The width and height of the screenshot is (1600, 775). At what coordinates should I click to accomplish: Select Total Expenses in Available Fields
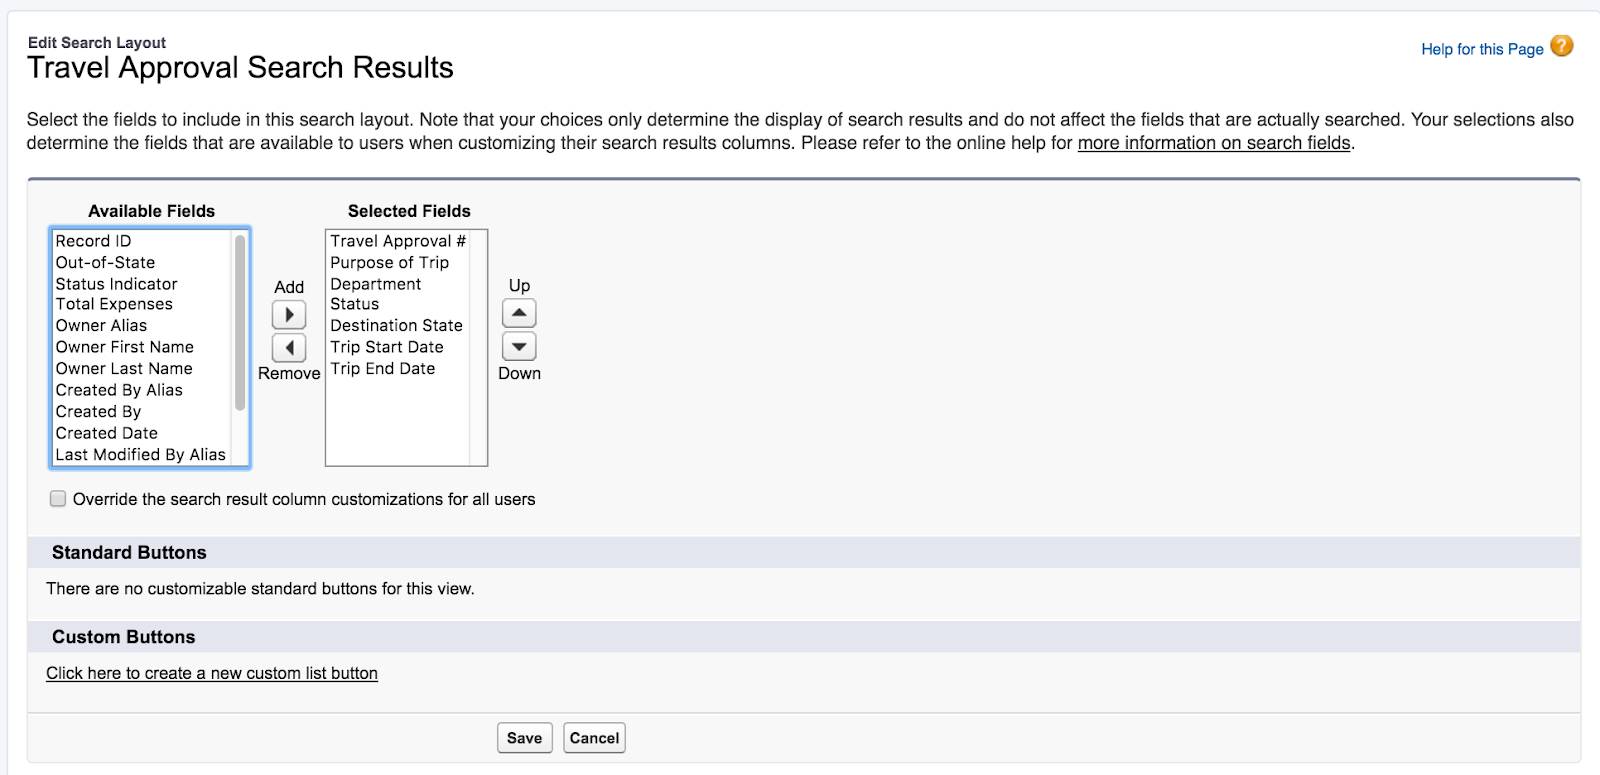pyautogui.click(x=114, y=304)
